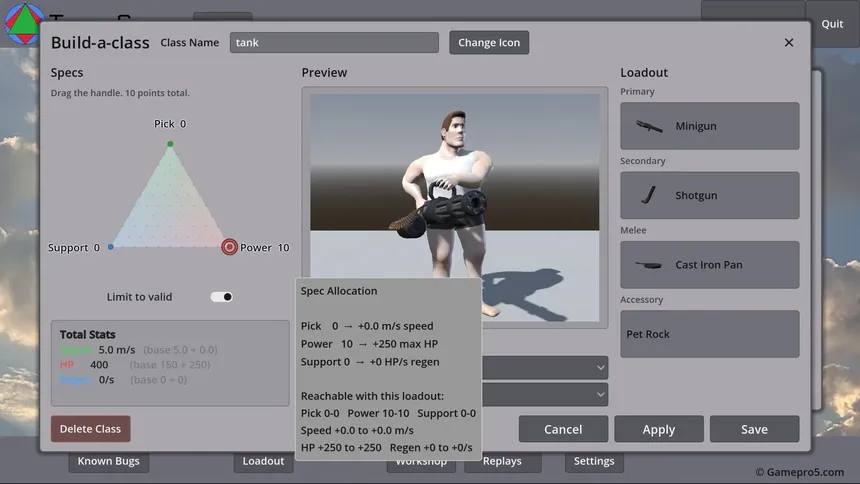Click the Cancel button
Screen dimensions: 860x484
[563, 429]
